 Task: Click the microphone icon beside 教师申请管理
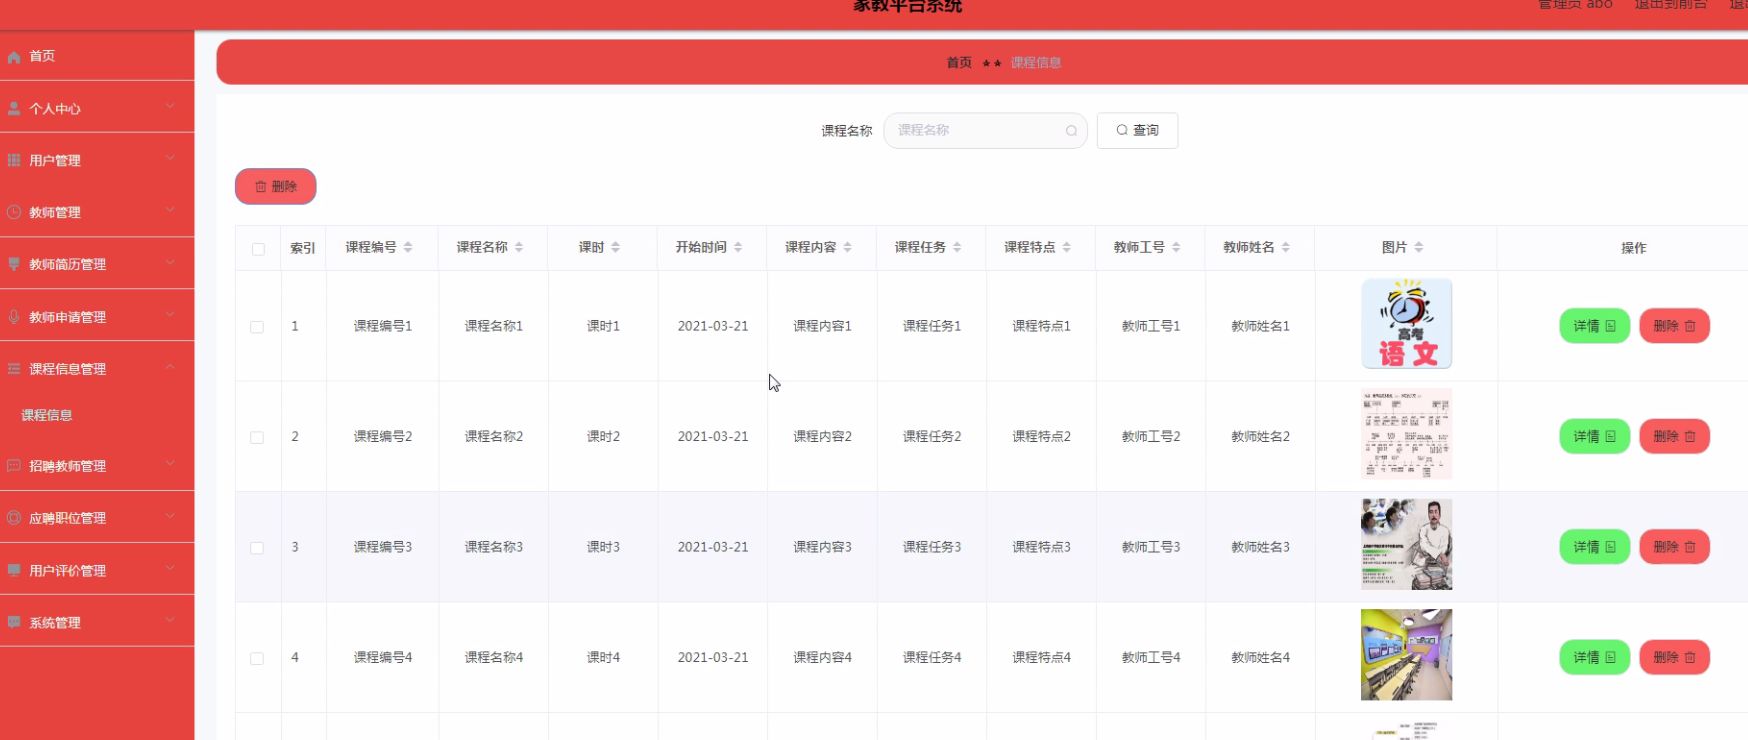coord(14,316)
